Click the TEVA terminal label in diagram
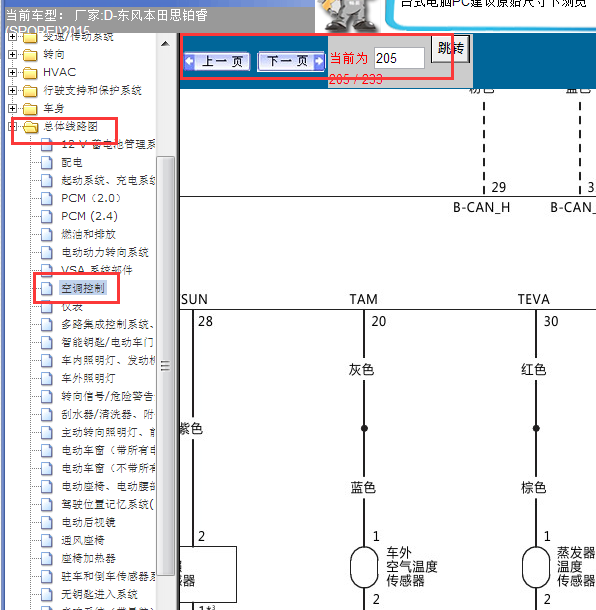The width and height of the screenshot is (596, 610). pyautogui.click(x=533, y=299)
